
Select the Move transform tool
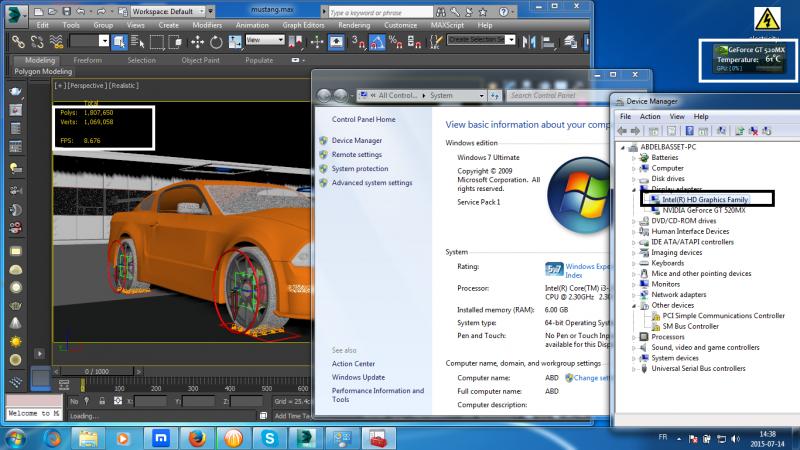pyautogui.click(x=198, y=41)
